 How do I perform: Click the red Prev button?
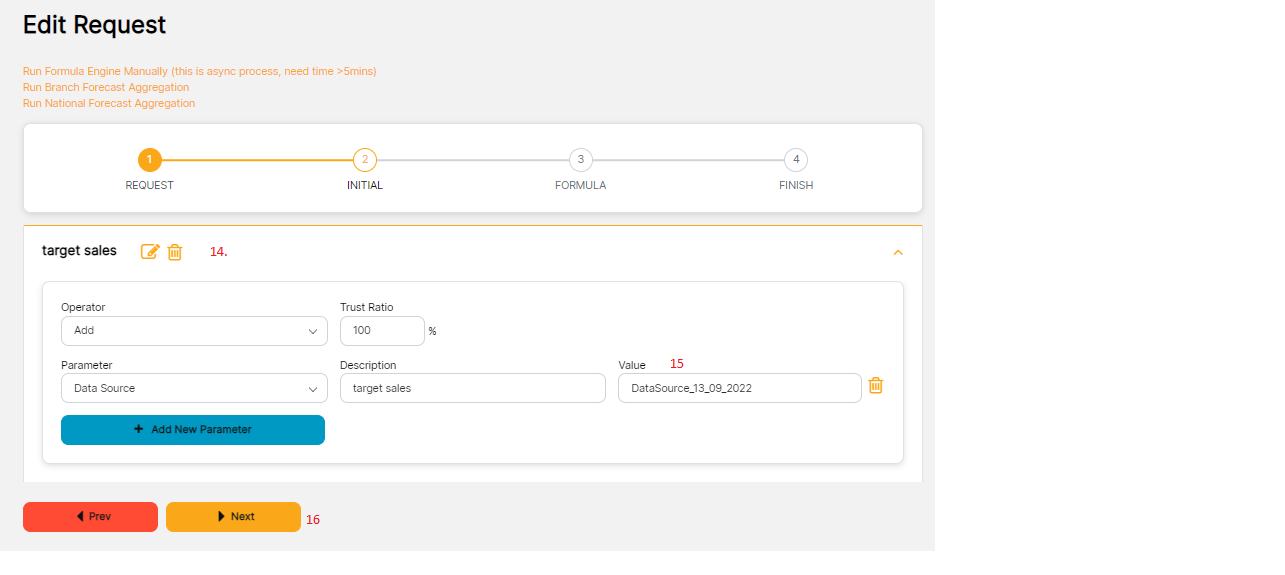tap(91, 517)
